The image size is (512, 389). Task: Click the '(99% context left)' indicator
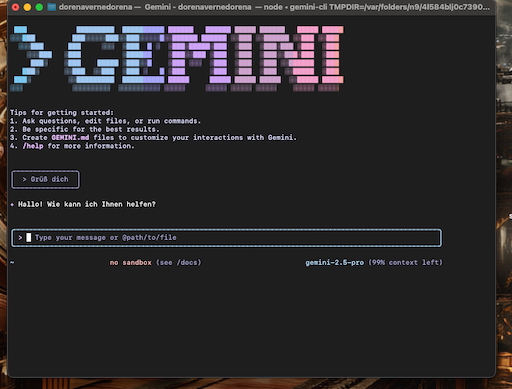405,263
